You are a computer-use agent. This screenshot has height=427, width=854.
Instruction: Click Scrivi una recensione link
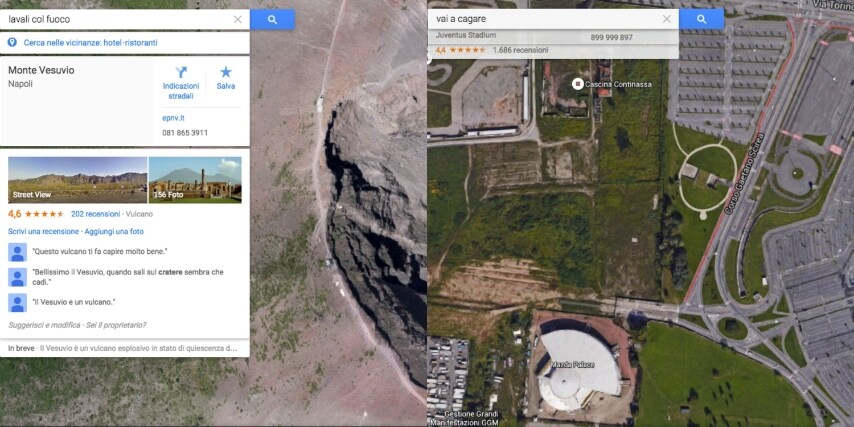(44, 231)
